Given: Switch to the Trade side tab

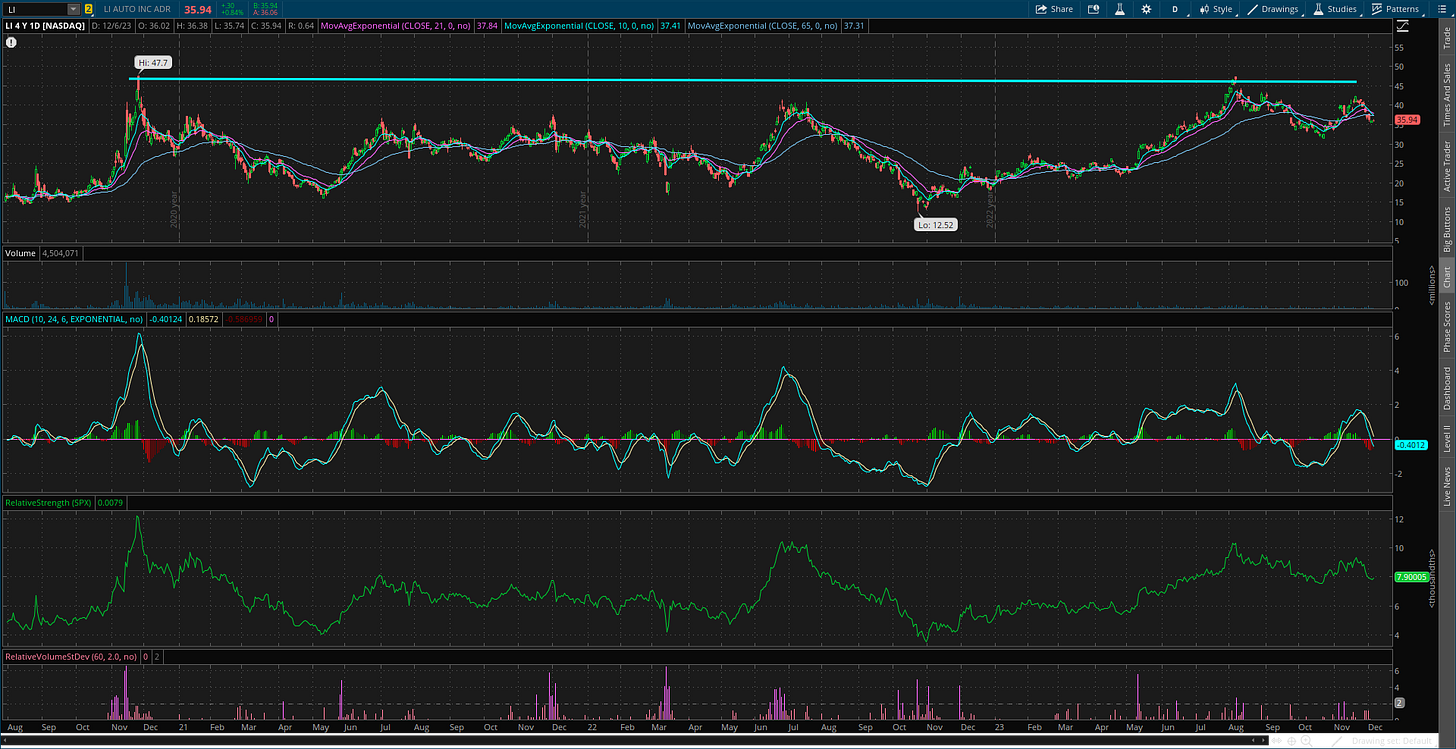Looking at the screenshot, I should [x=1446, y=39].
